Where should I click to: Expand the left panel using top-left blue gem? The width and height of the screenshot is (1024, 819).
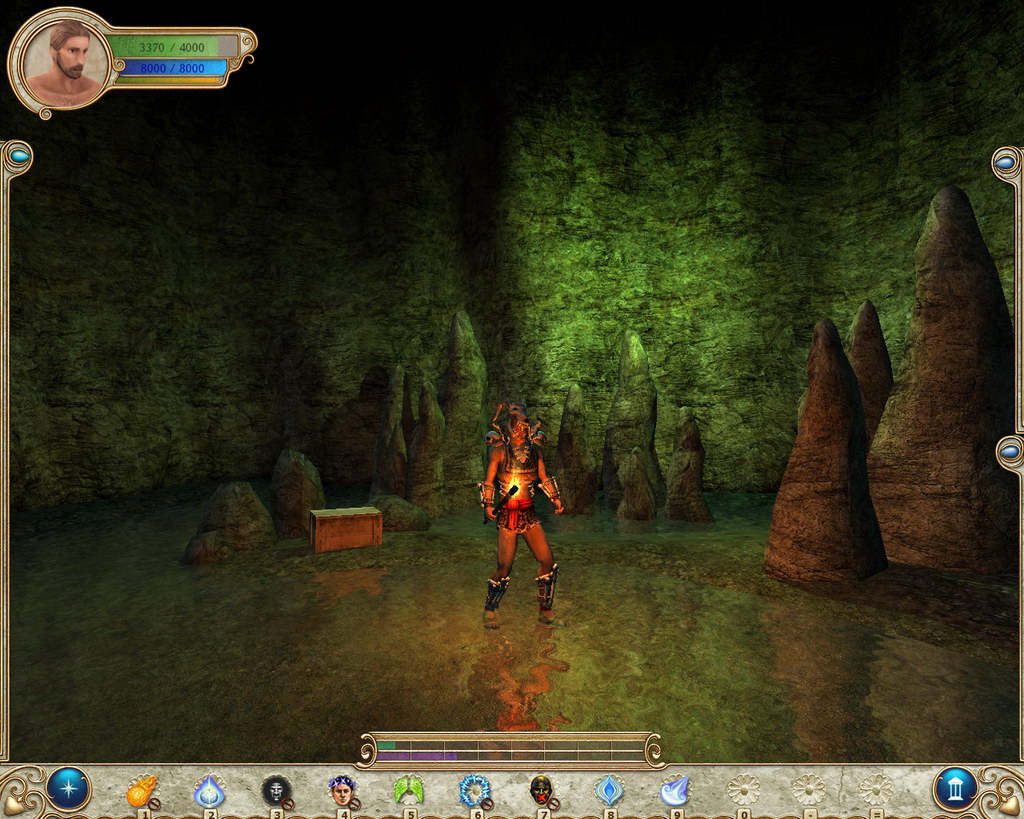(18, 157)
